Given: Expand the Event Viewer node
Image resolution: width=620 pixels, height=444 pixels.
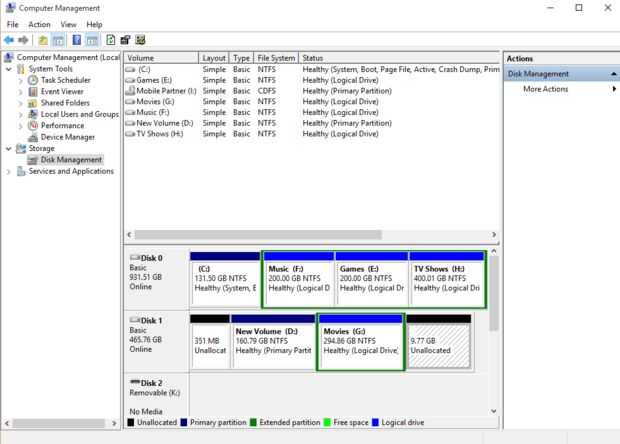Looking at the screenshot, I should click(x=21, y=92).
